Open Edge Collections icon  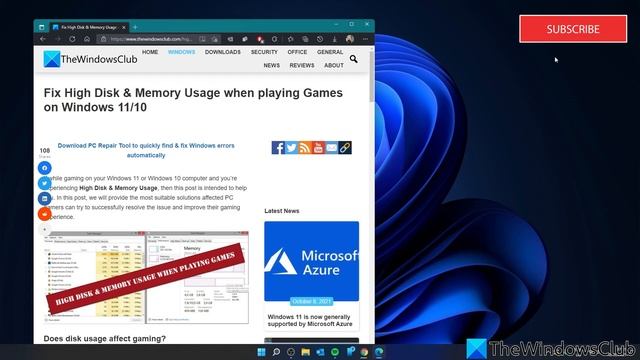(305, 39)
